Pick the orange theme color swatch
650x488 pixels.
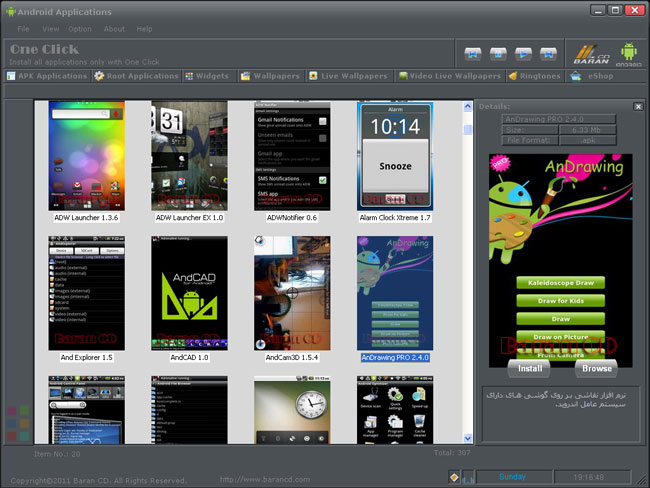tap(25, 424)
